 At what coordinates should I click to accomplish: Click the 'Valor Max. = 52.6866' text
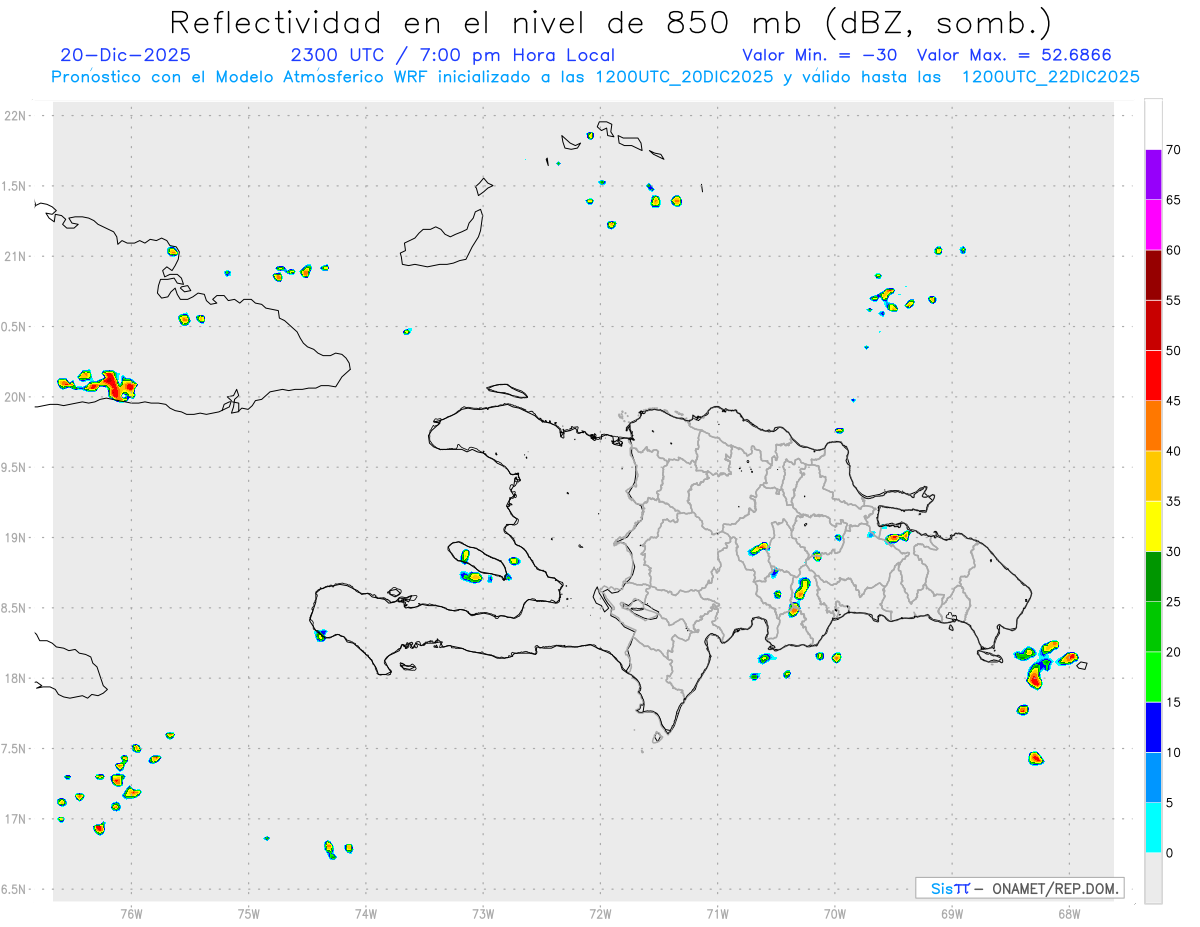1014,55
